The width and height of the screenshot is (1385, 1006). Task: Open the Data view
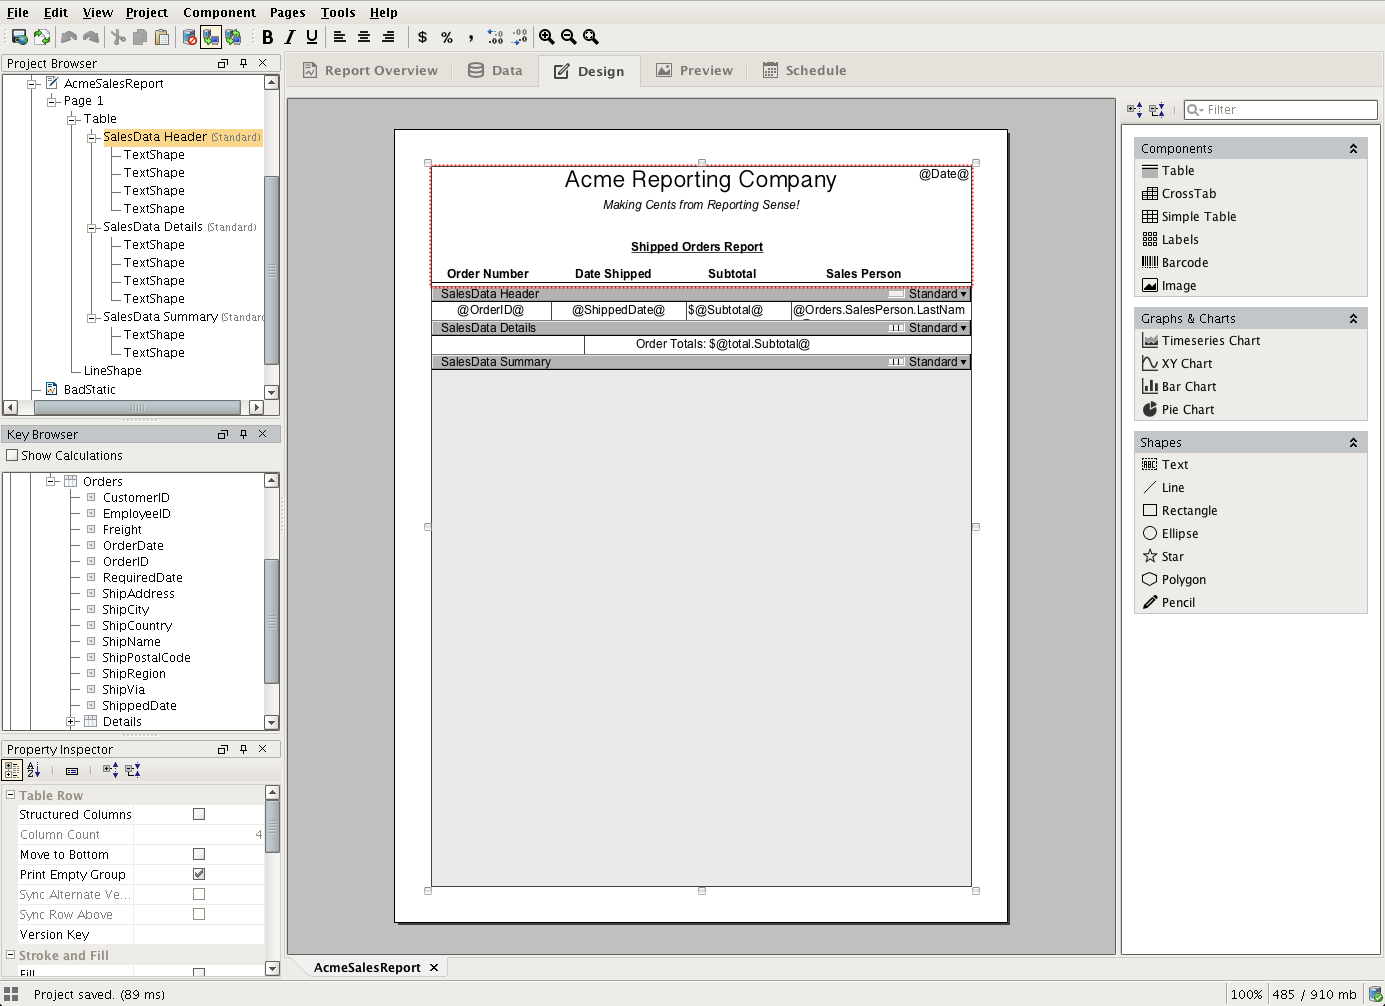[495, 70]
